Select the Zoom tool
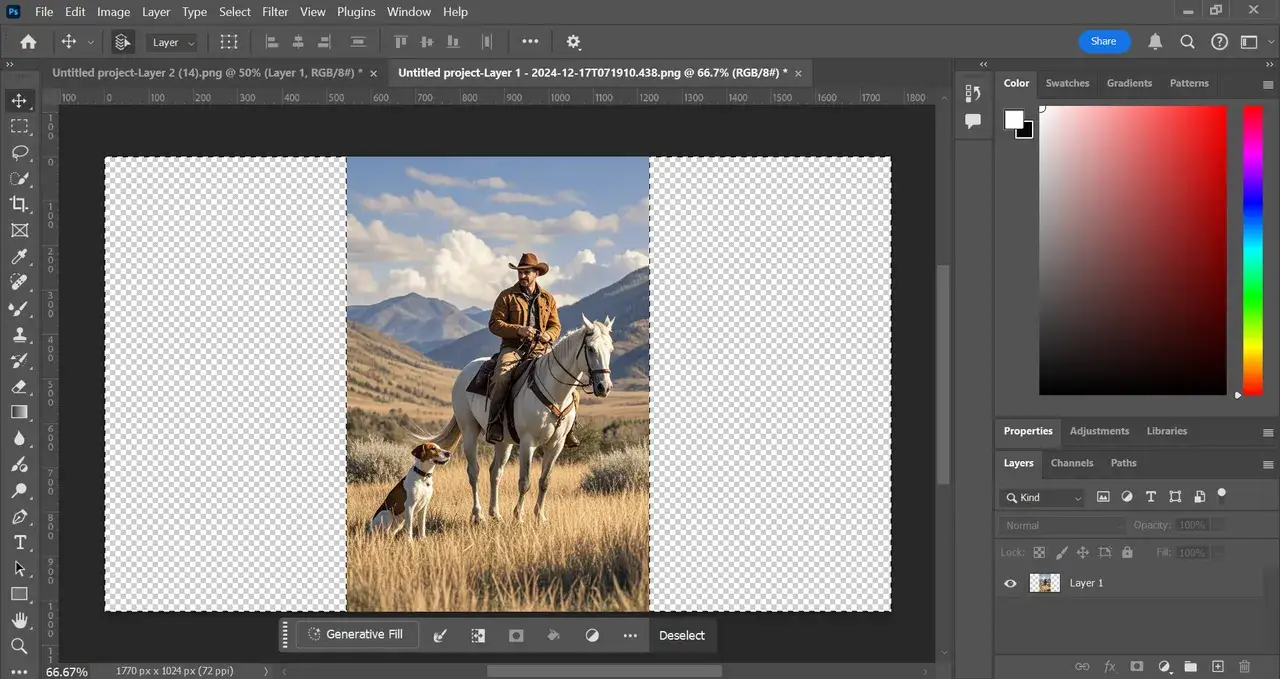The width and height of the screenshot is (1280, 679). click(19, 646)
